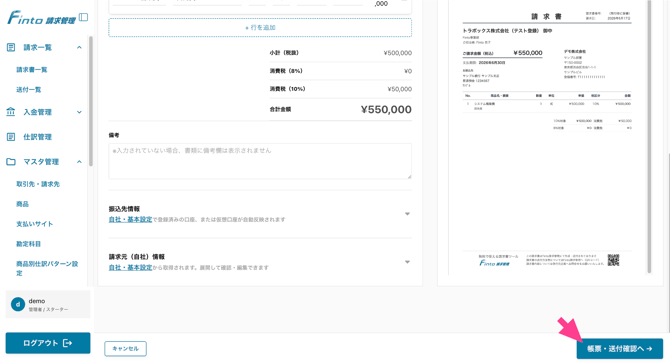This screenshot has width=670, height=363.
Task: Click the 請求一覧 list icon
Action: pos(11,47)
